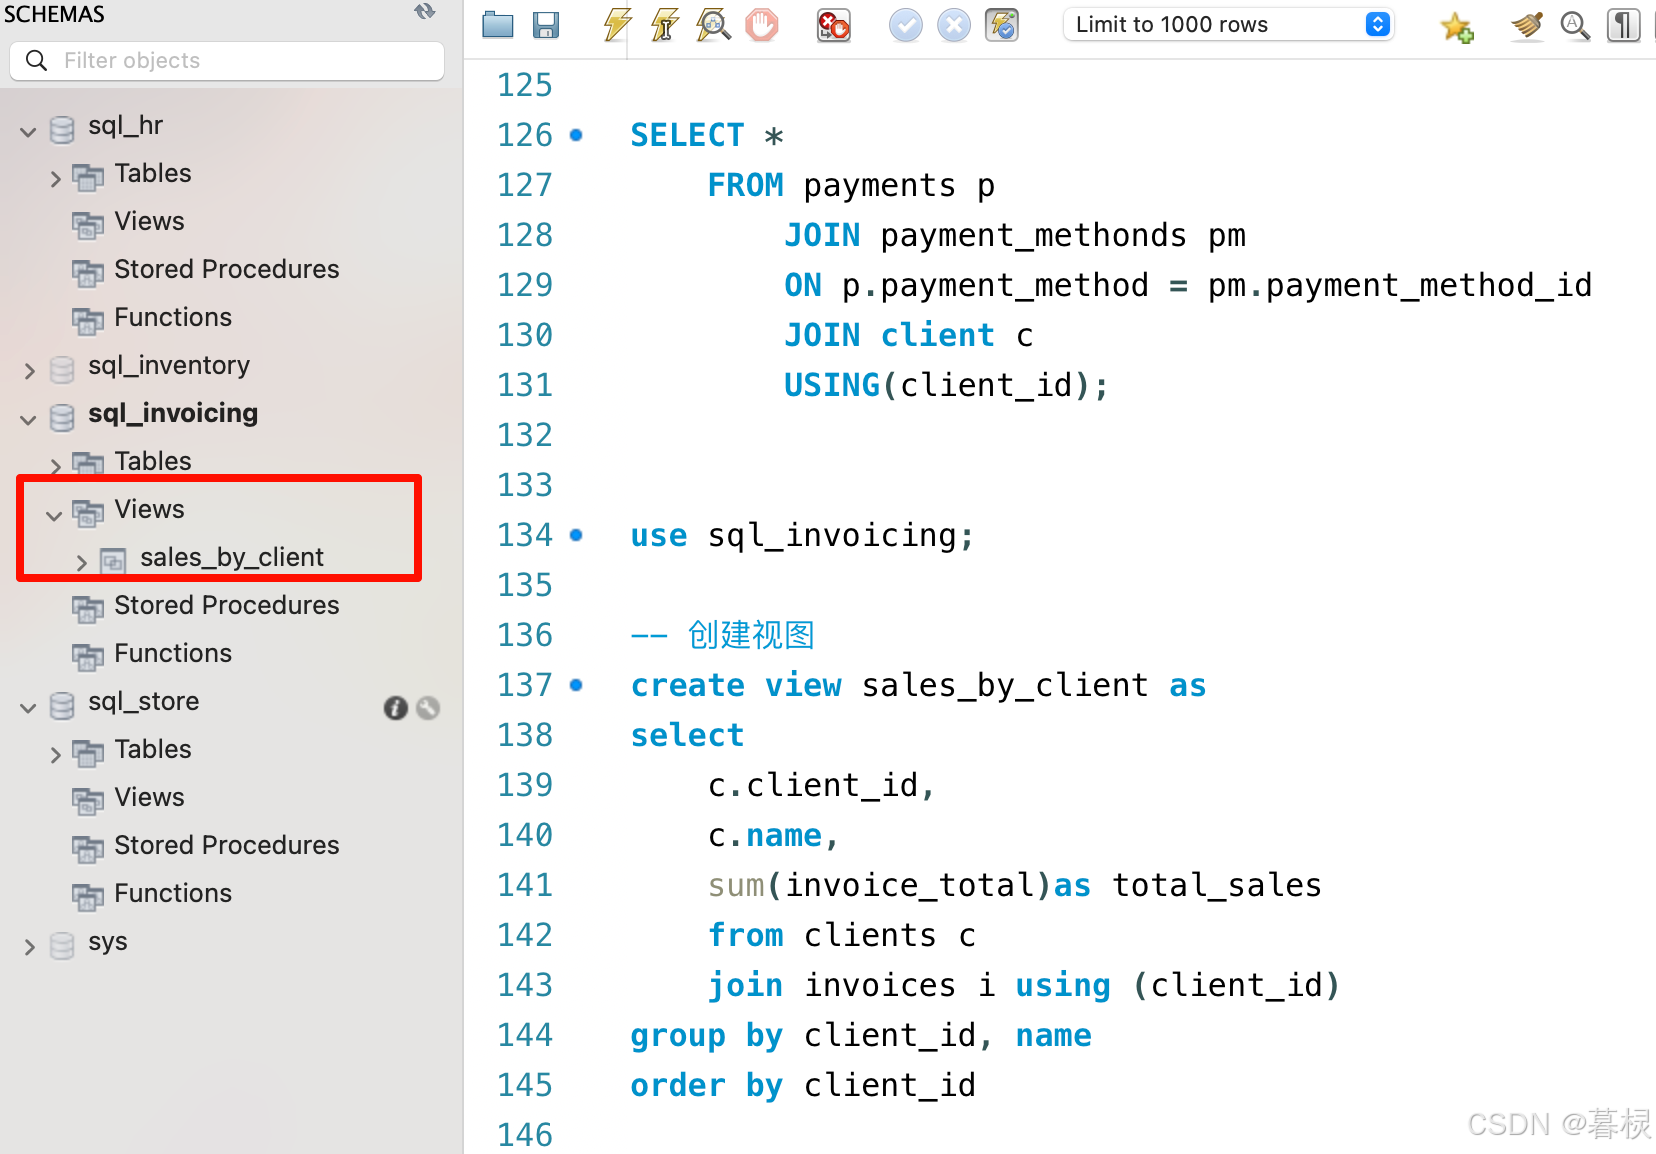Click the statement marker dot on line 137
The width and height of the screenshot is (1656, 1154).
pyautogui.click(x=576, y=685)
